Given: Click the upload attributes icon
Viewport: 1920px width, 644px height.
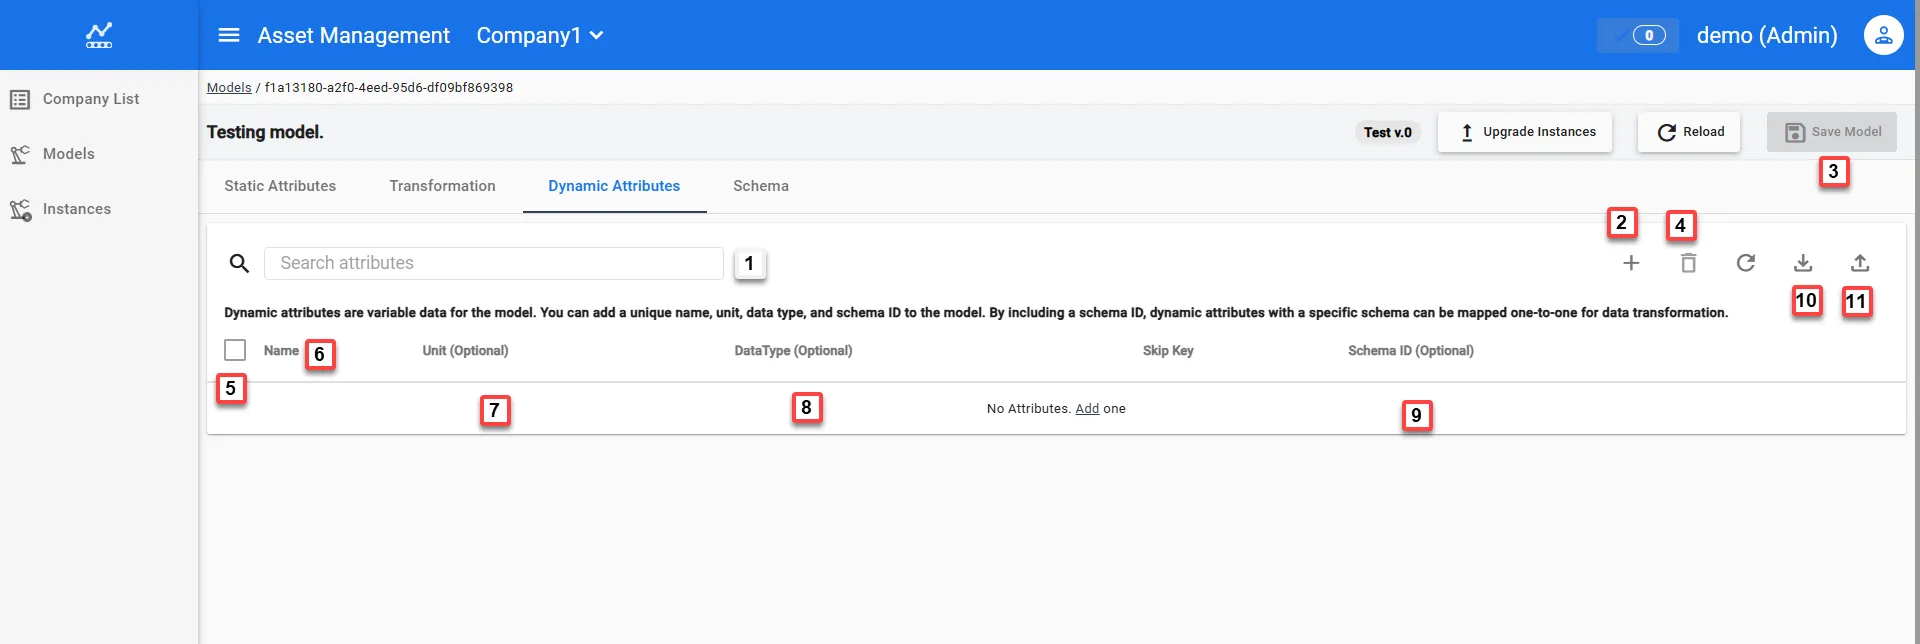Looking at the screenshot, I should click(1860, 263).
